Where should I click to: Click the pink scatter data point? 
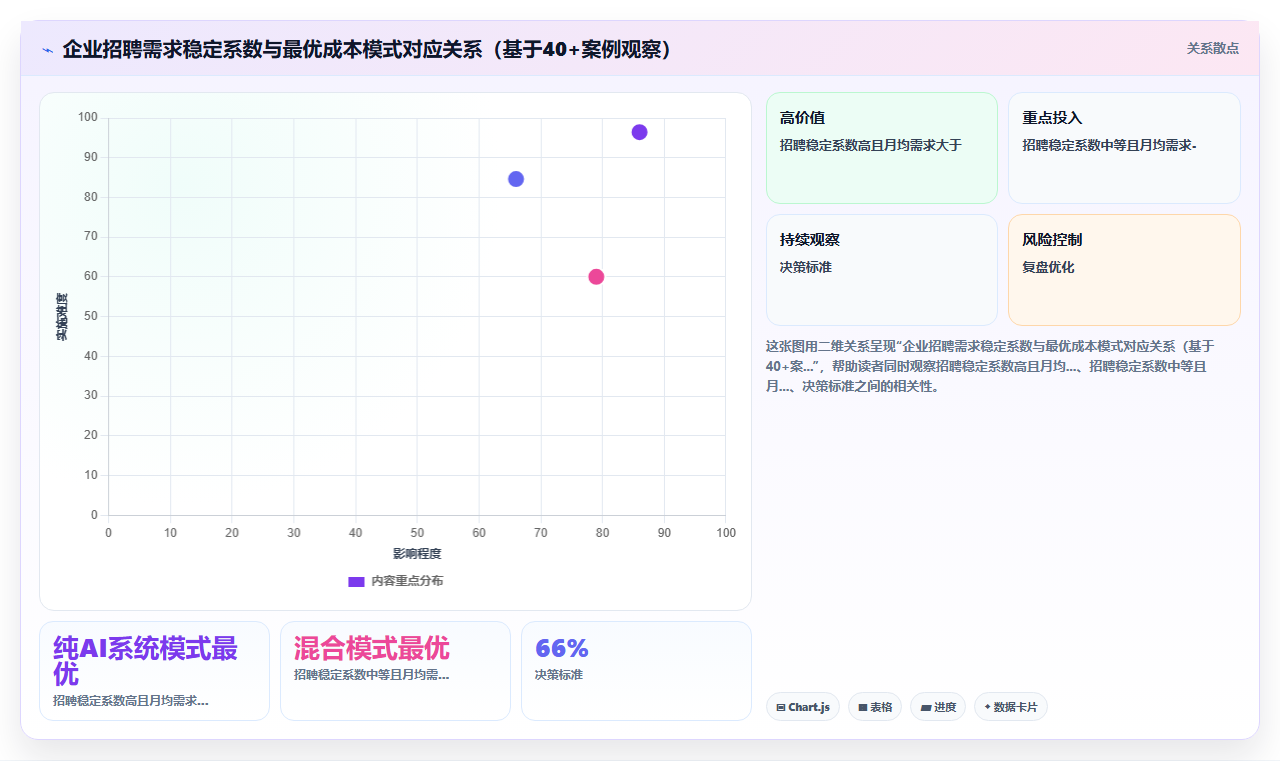click(596, 277)
